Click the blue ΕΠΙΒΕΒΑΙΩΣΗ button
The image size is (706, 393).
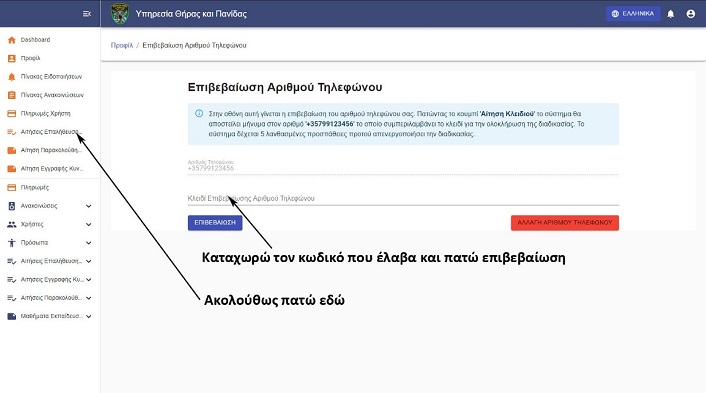pos(215,223)
